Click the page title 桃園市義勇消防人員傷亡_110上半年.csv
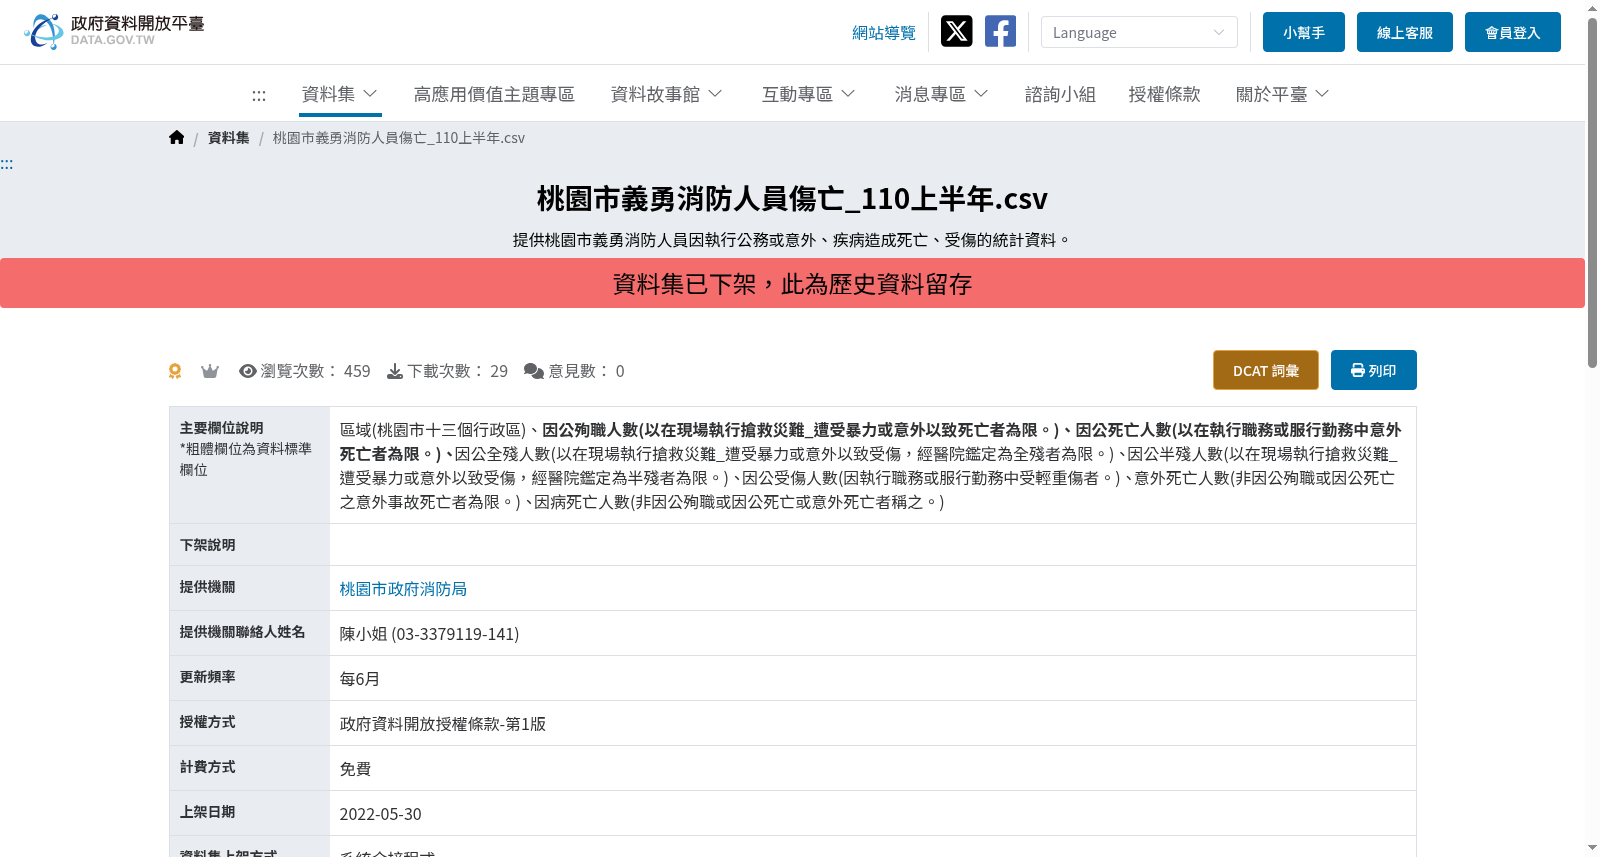Viewport: 1600px width, 857px height. (x=792, y=199)
